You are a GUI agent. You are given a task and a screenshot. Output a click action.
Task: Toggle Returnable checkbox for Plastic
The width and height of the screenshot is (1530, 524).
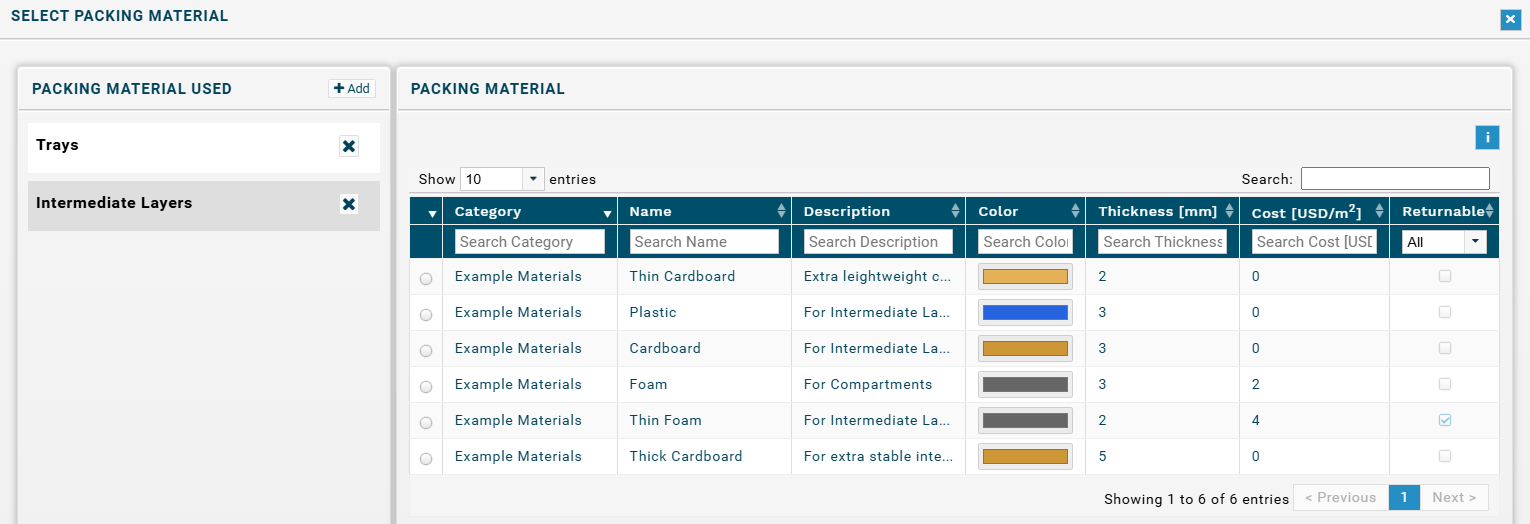[1445, 312]
